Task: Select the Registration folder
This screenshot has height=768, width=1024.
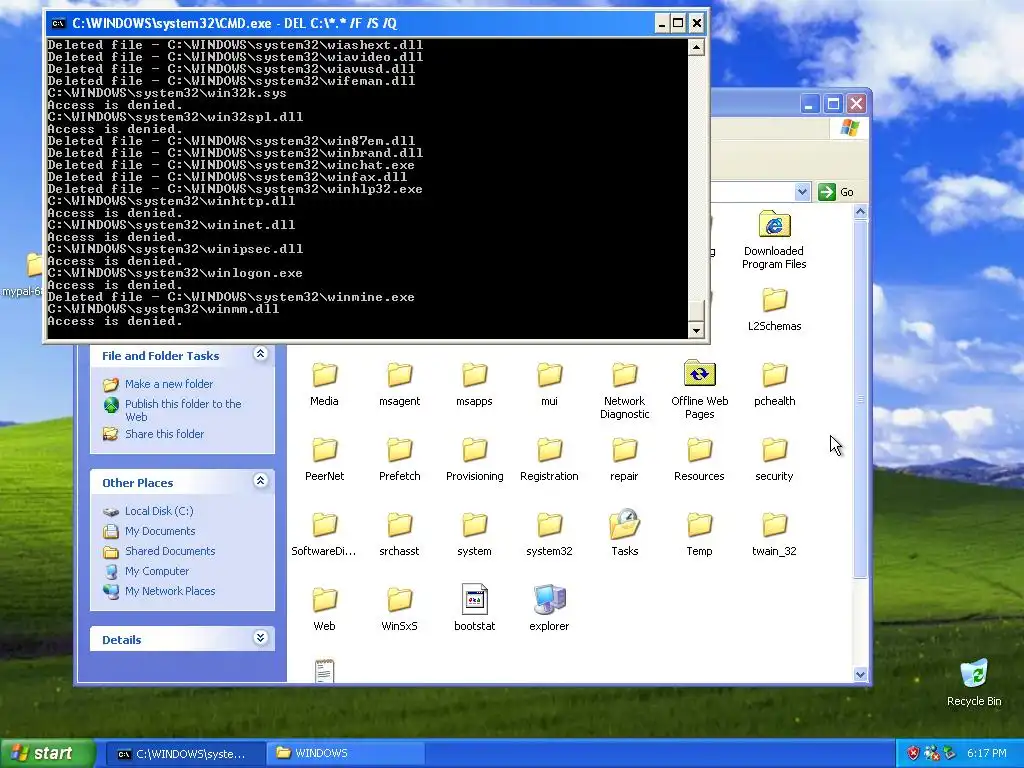Action: tap(549, 459)
